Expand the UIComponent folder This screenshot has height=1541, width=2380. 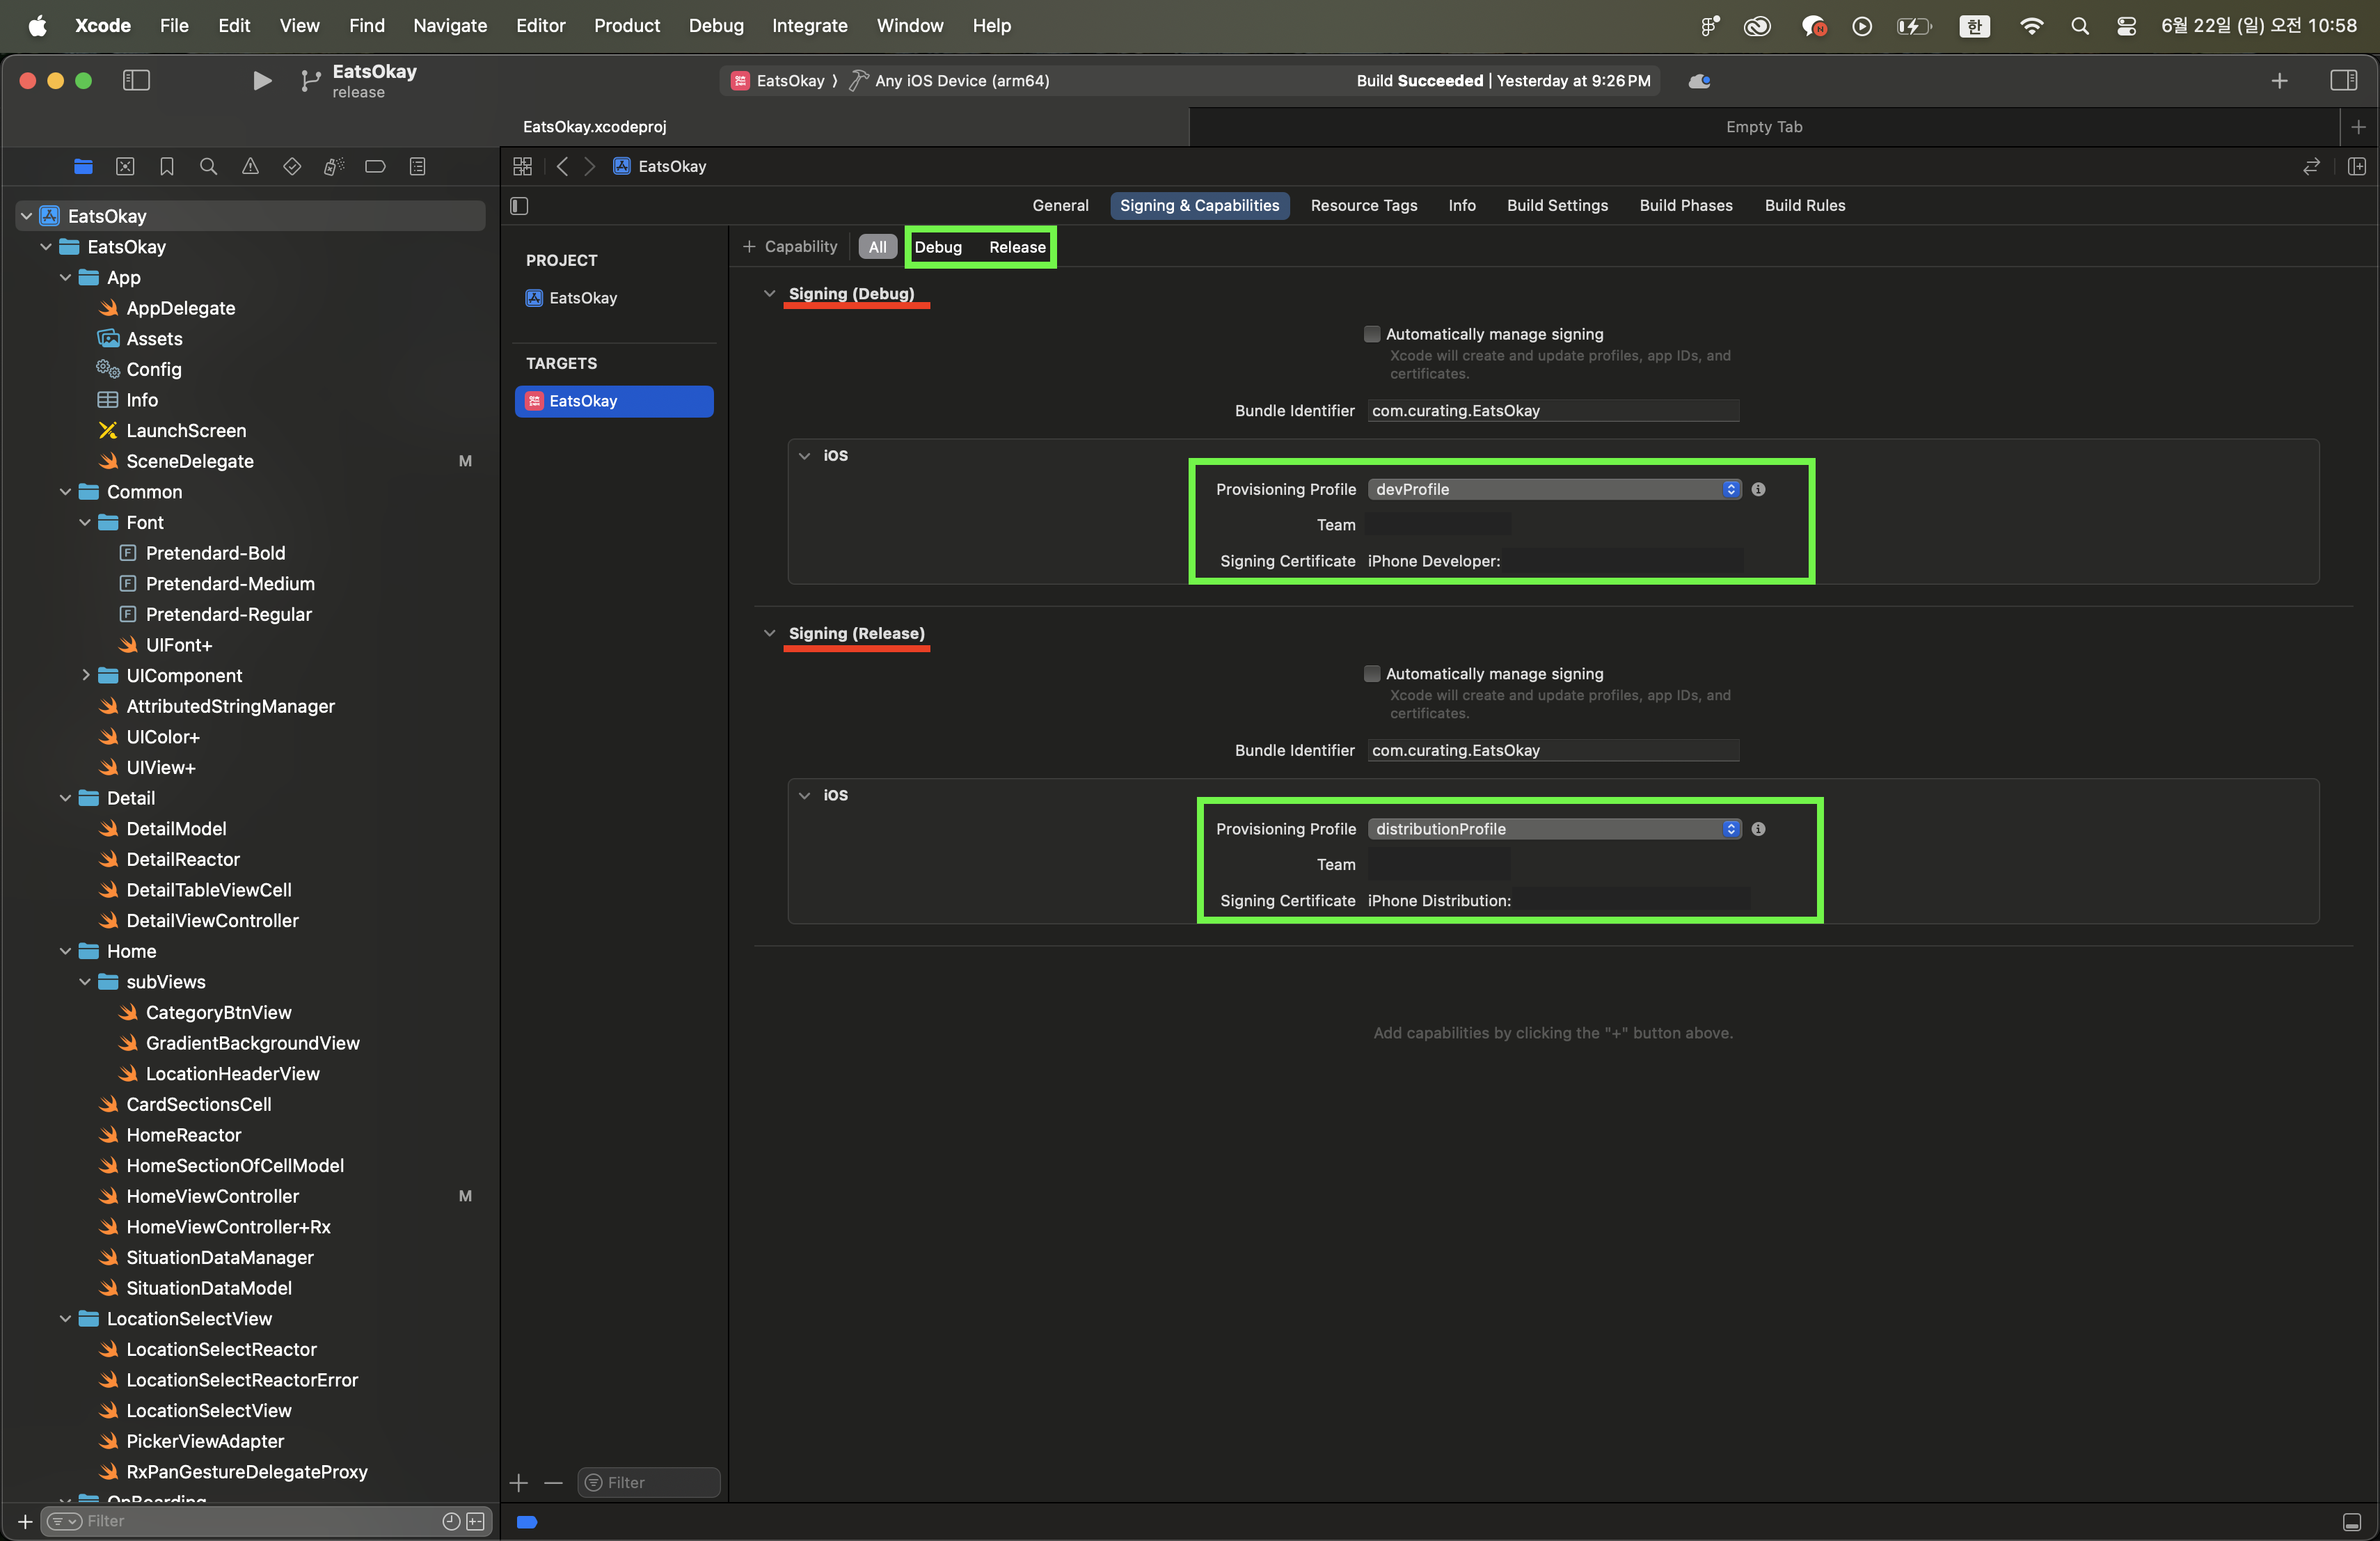click(x=86, y=675)
